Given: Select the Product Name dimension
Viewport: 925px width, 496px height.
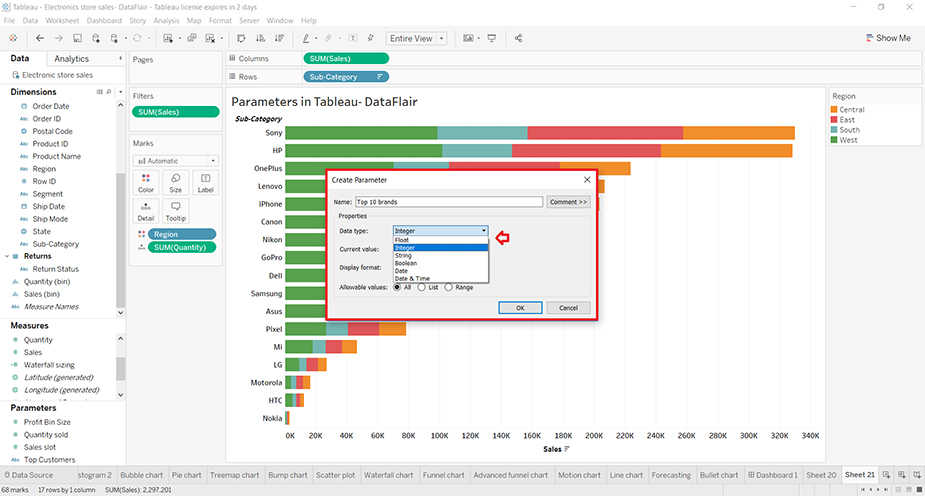Looking at the screenshot, I should click(57, 156).
